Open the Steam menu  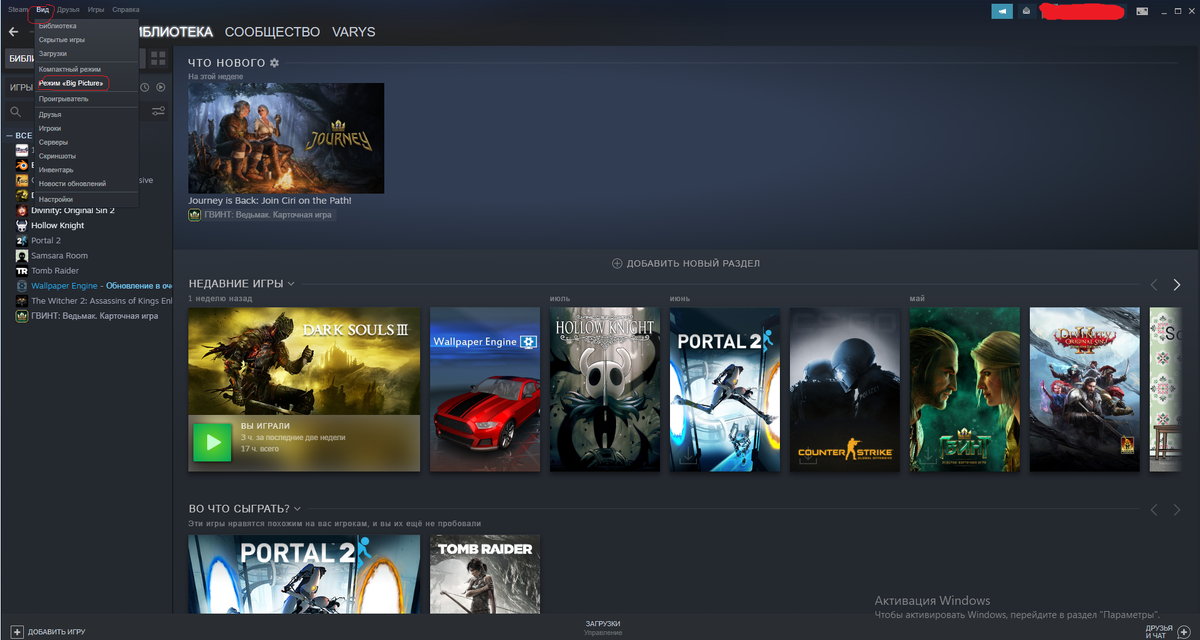click(18, 9)
